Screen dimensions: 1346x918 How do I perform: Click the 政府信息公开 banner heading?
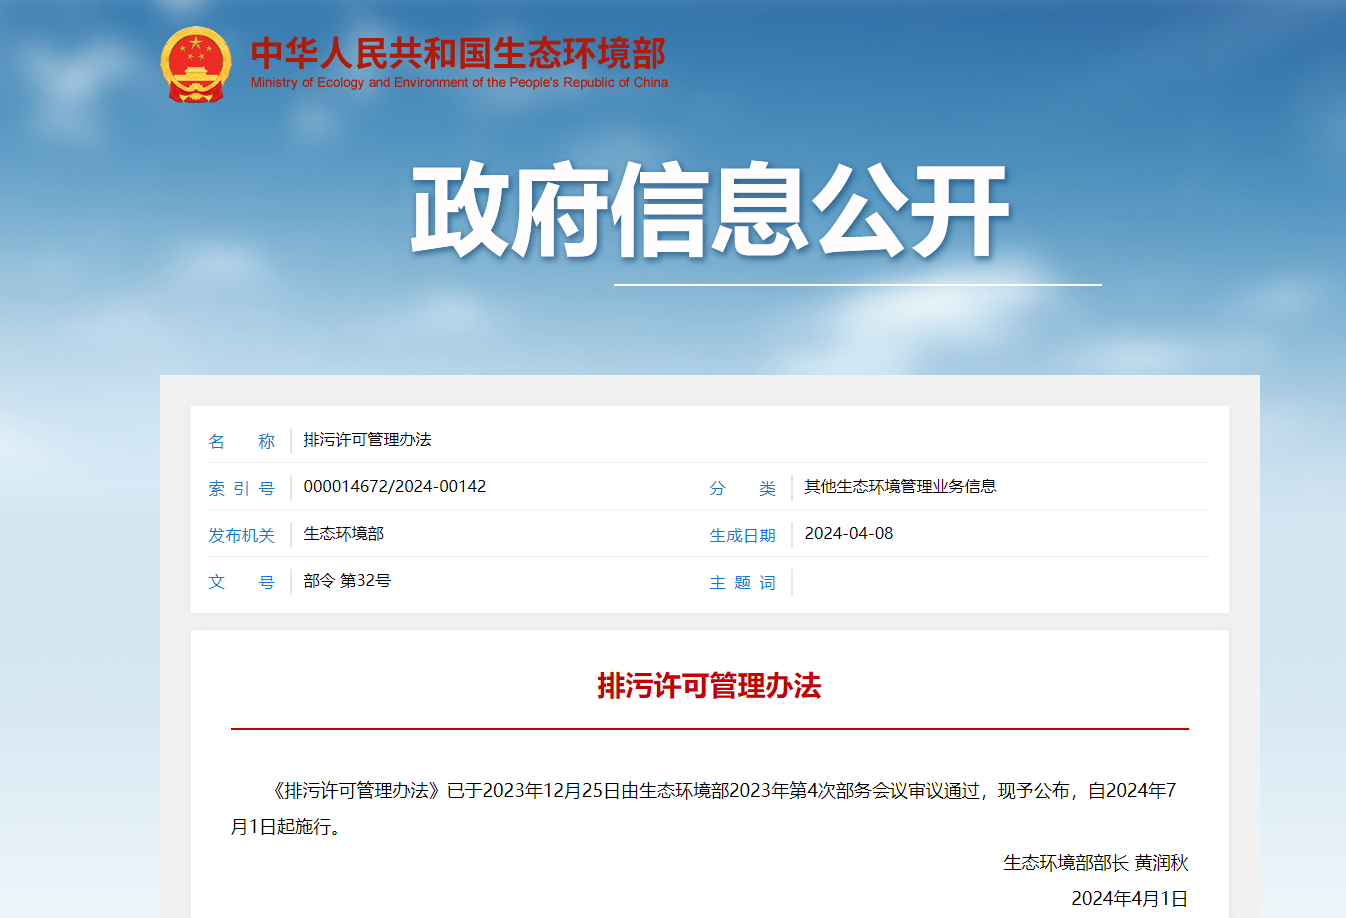(x=710, y=210)
